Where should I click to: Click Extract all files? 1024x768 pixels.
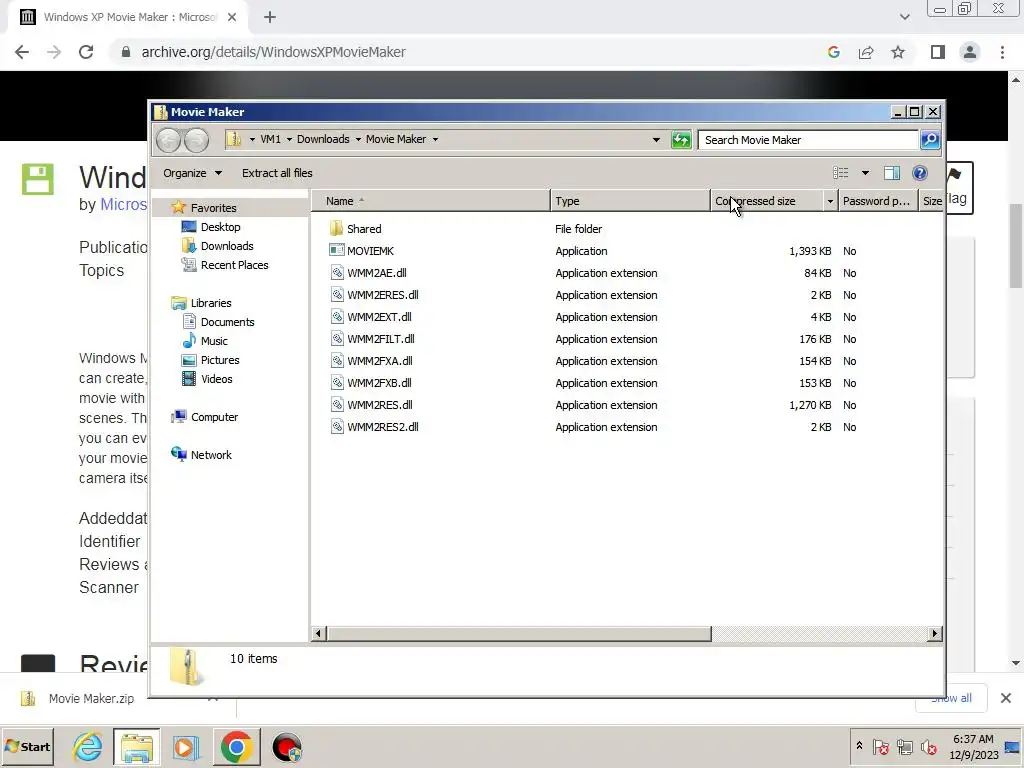coord(277,173)
